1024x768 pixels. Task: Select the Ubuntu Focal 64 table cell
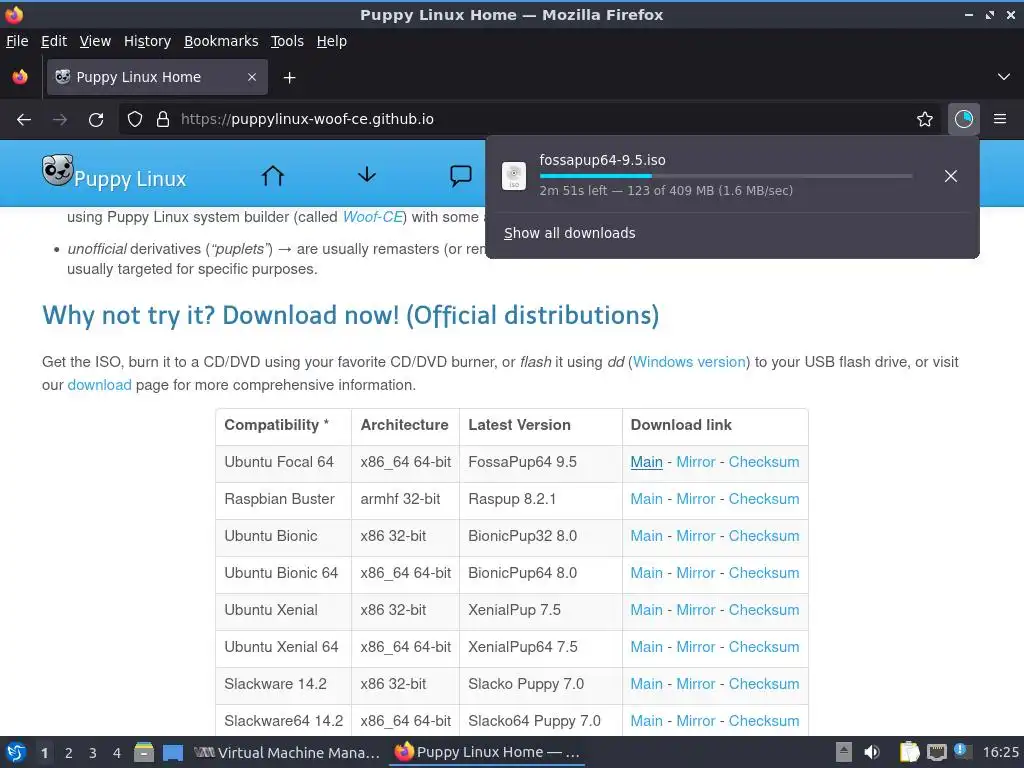point(283,462)
